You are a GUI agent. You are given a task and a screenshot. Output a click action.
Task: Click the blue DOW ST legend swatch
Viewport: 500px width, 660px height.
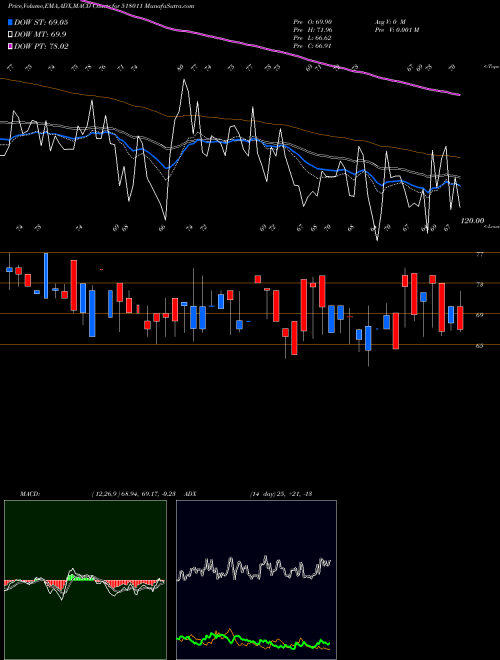point(10,23)
